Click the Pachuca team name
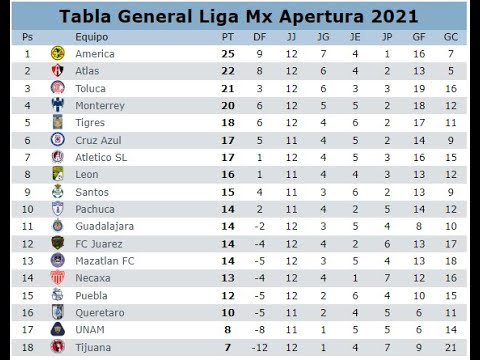 tap(95, 209)
